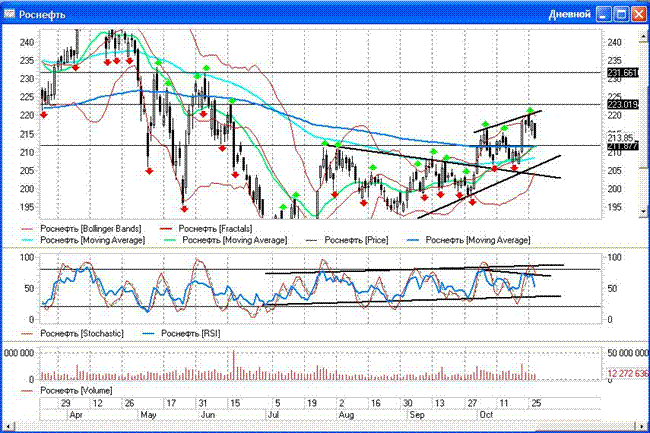Screen dimensions: 650x433
Task: Select the Stochastic indicator legend entry
Action: point(82,333)
